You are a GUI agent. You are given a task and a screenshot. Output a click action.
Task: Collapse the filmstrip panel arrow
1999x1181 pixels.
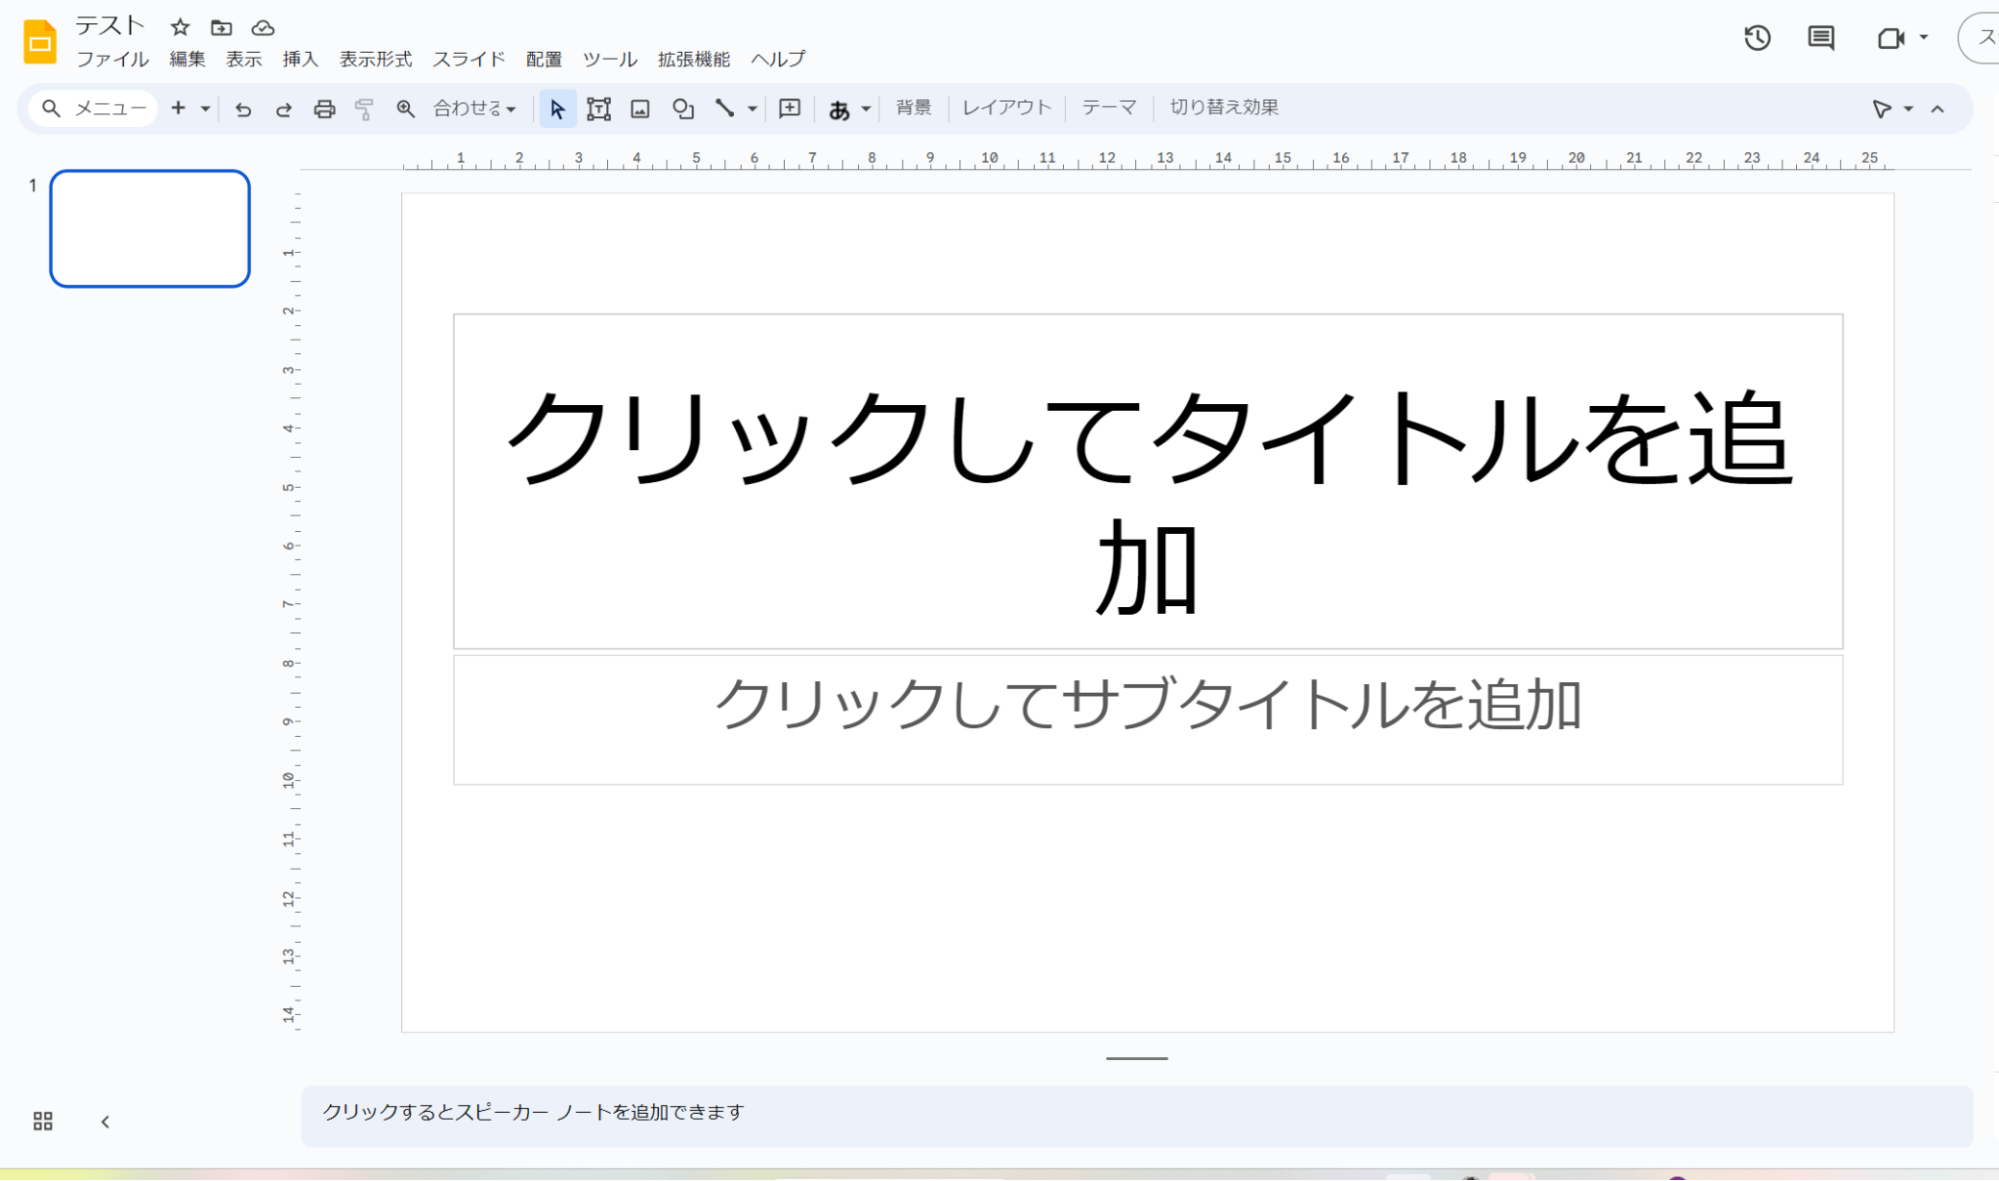[x=105, y=1121]
